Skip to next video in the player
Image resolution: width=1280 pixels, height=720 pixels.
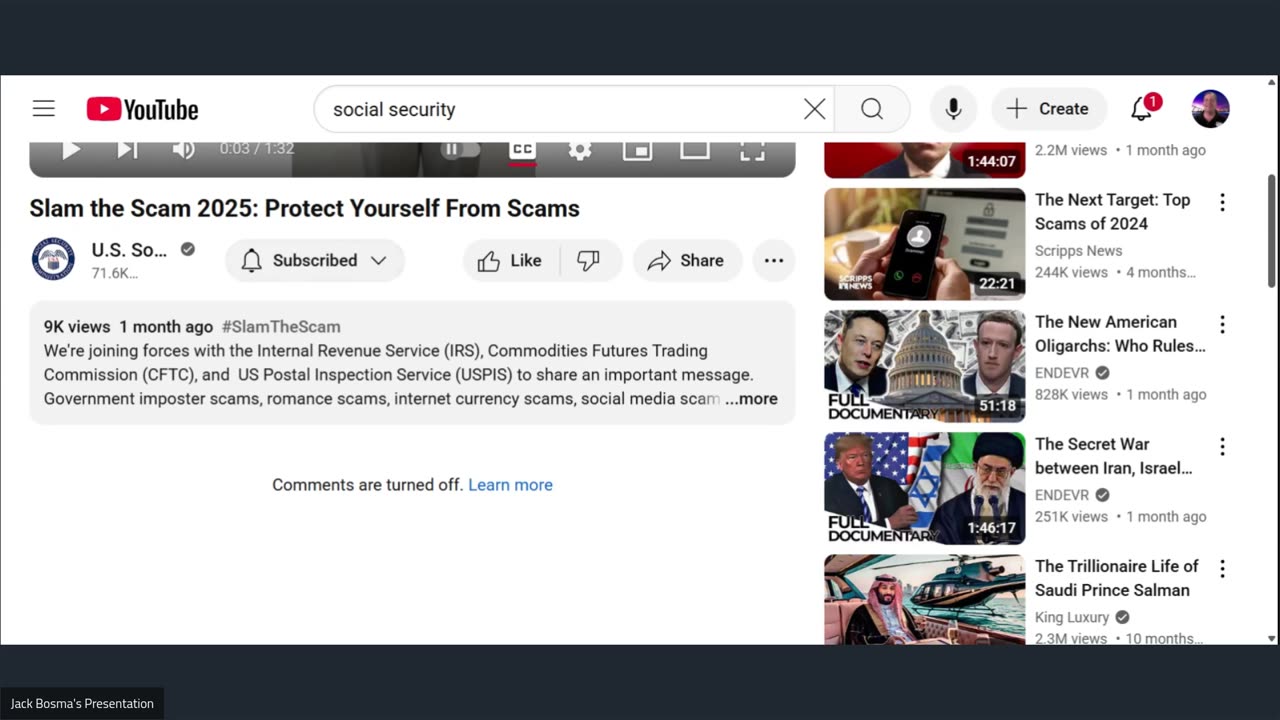point(127,150)
